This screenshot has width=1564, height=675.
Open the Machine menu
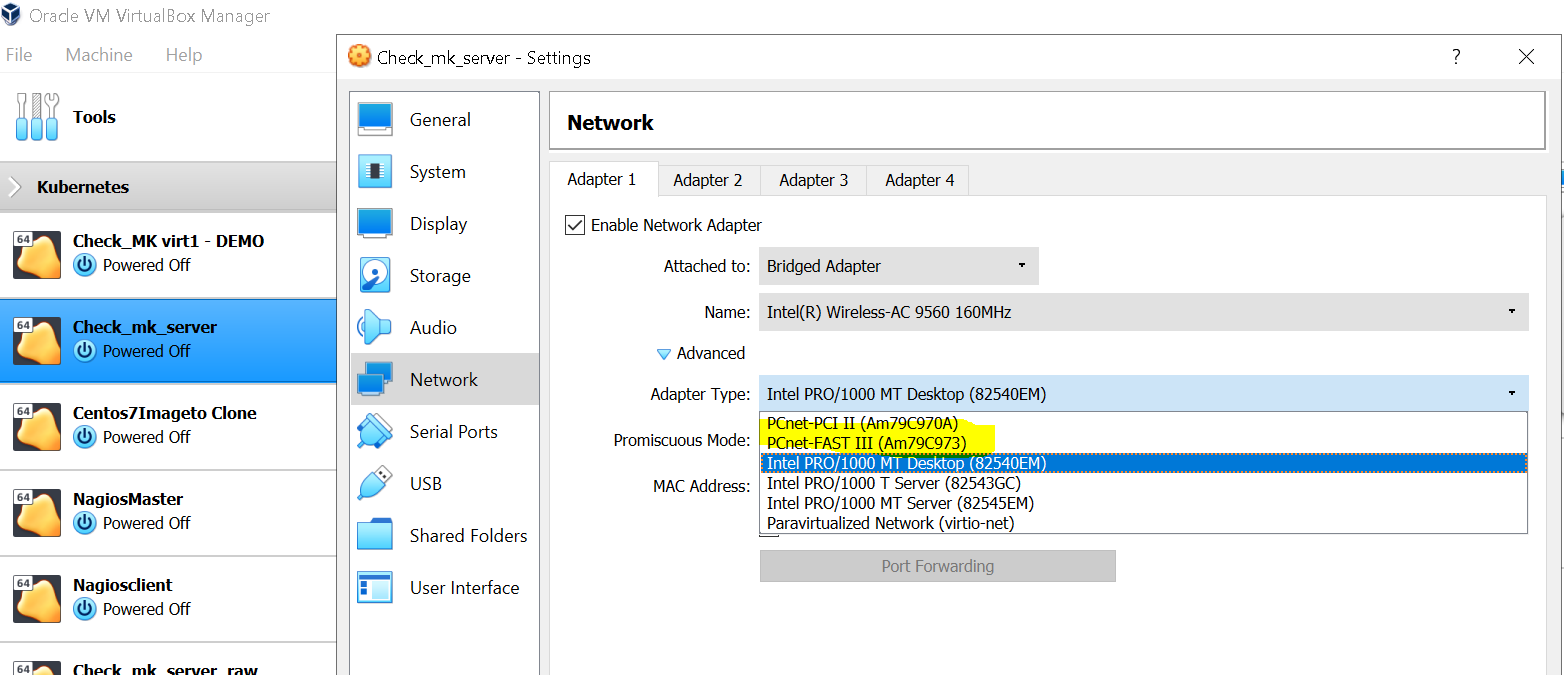pyautogui.click(x=98, y=54)
